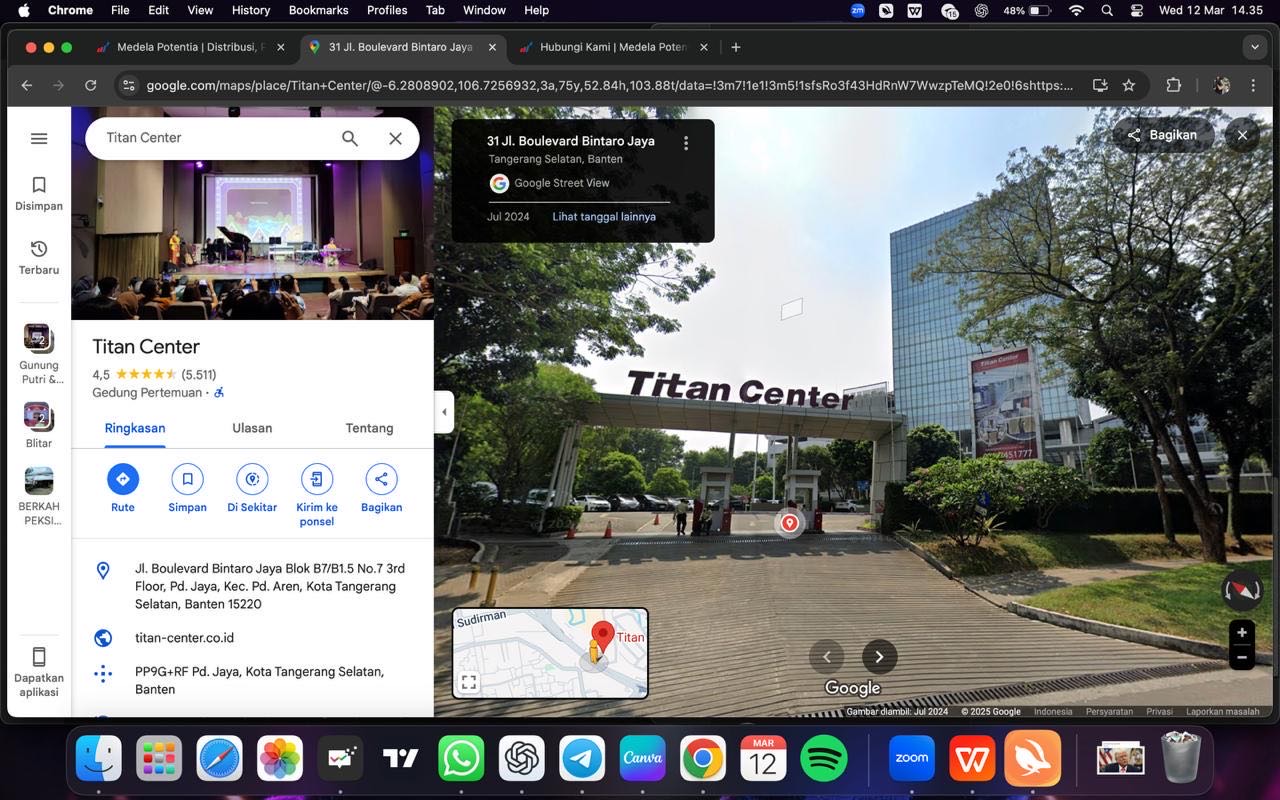Open the Profiles menu
Viewport: 1280px width, 800px height.
tap(387, 10)
